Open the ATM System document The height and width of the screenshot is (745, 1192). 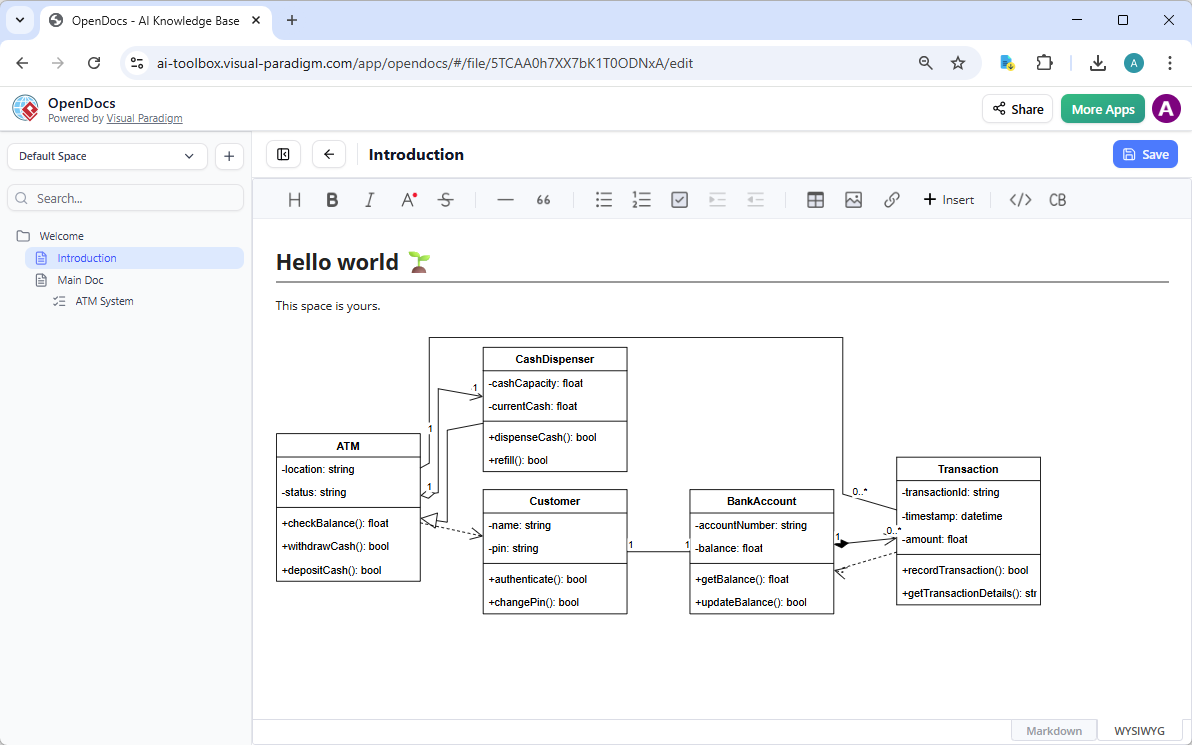click(104, 301)
